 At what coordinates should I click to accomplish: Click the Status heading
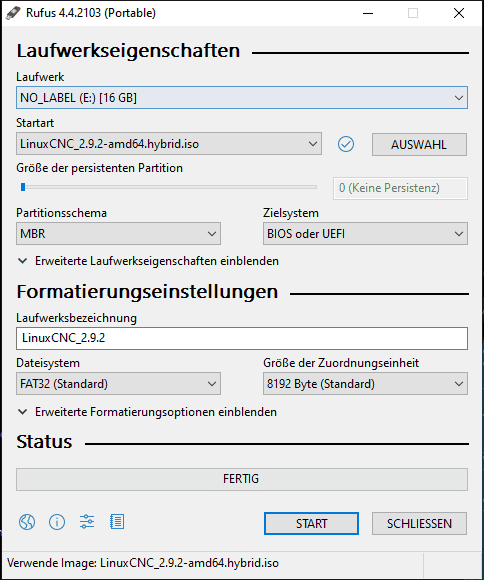click(44, 442)
